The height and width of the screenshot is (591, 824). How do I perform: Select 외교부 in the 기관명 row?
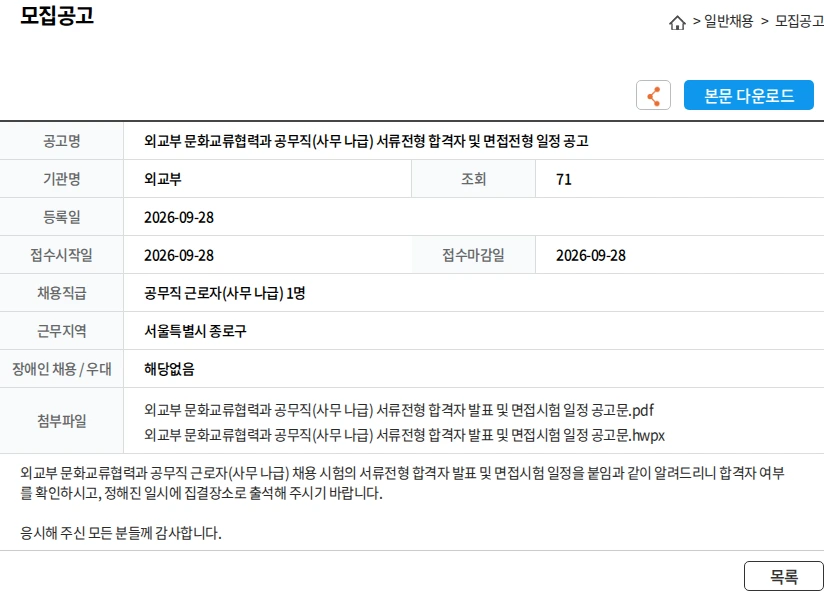pyautogui.click(x=163, y=179)
